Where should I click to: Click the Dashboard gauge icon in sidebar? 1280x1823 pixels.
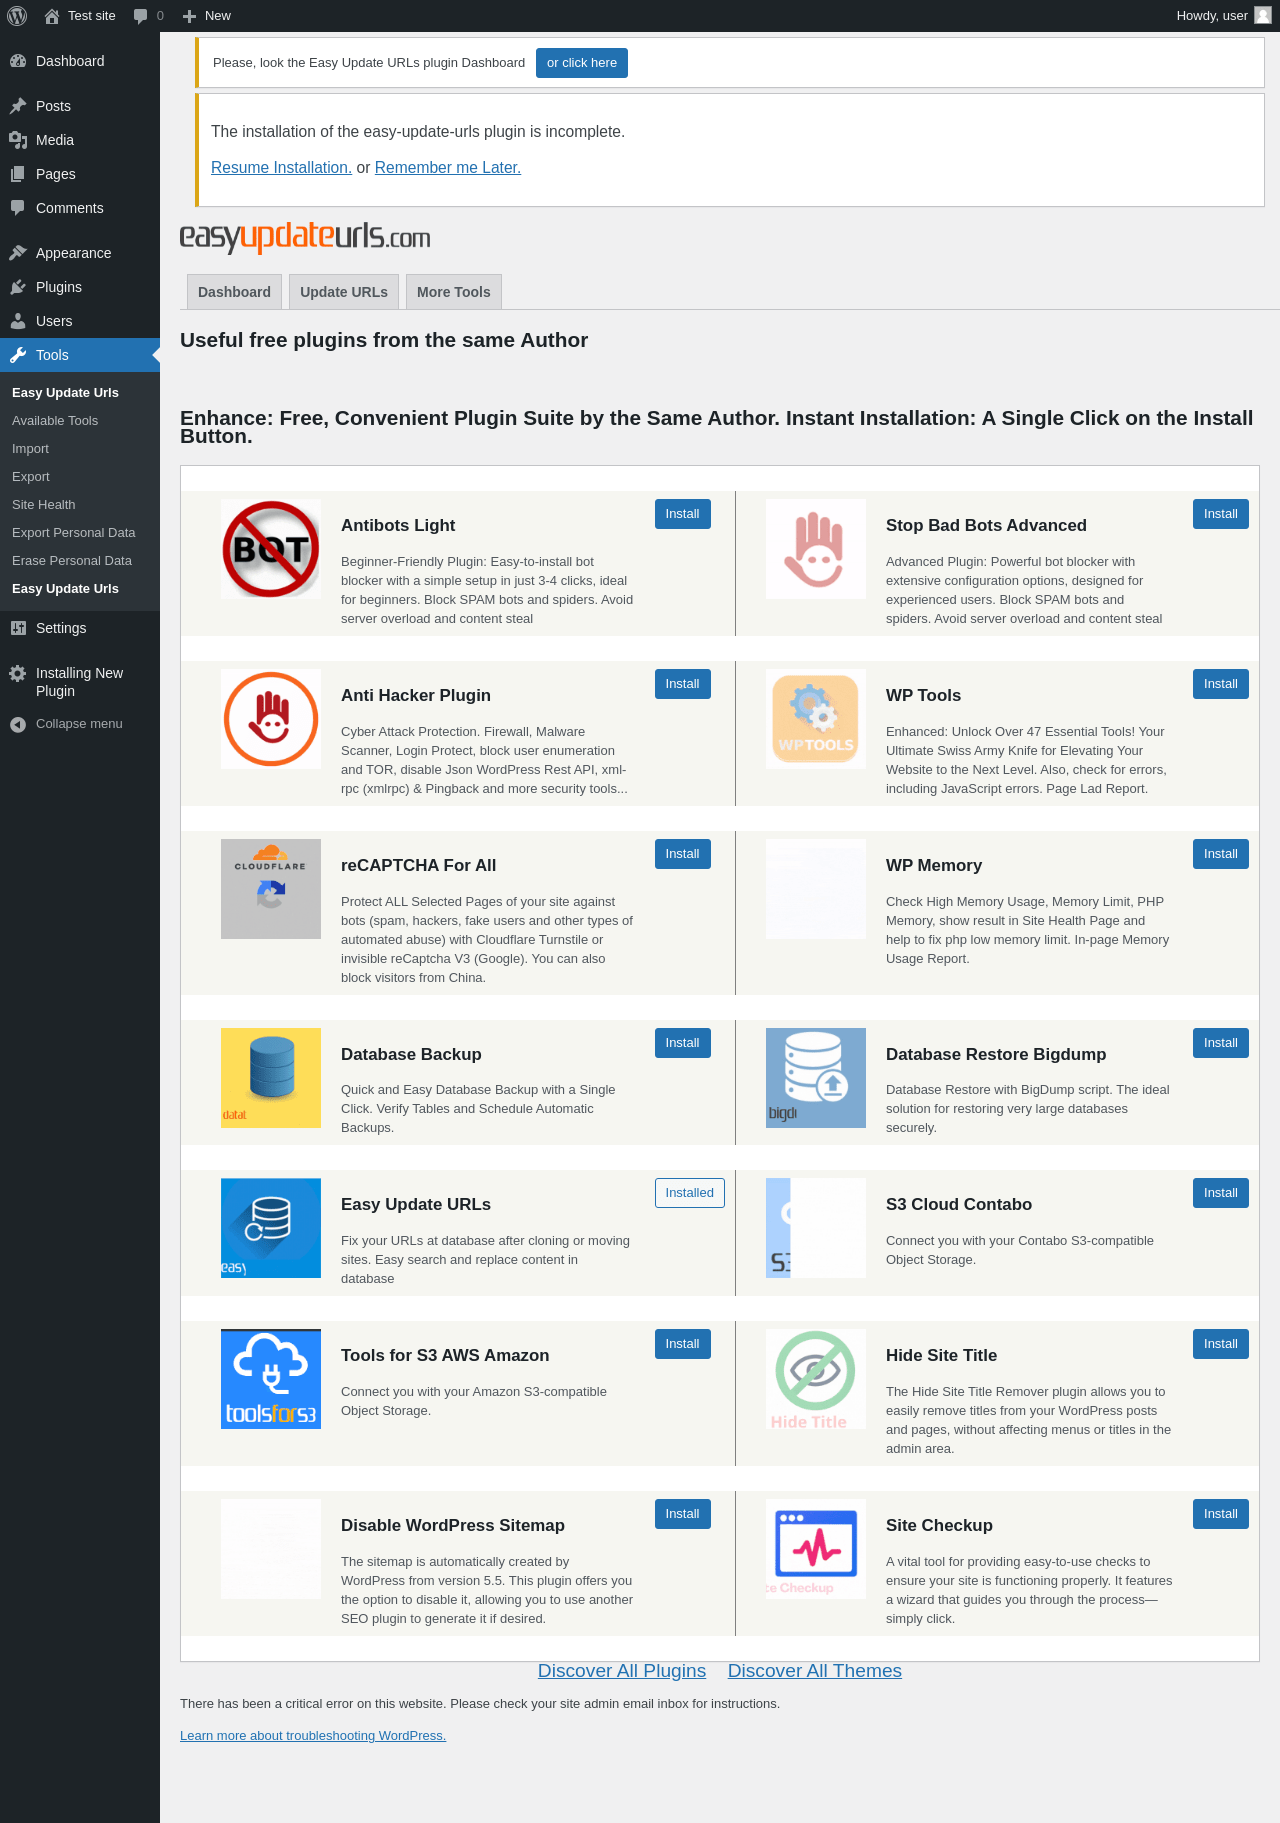[x=18, y=61]
